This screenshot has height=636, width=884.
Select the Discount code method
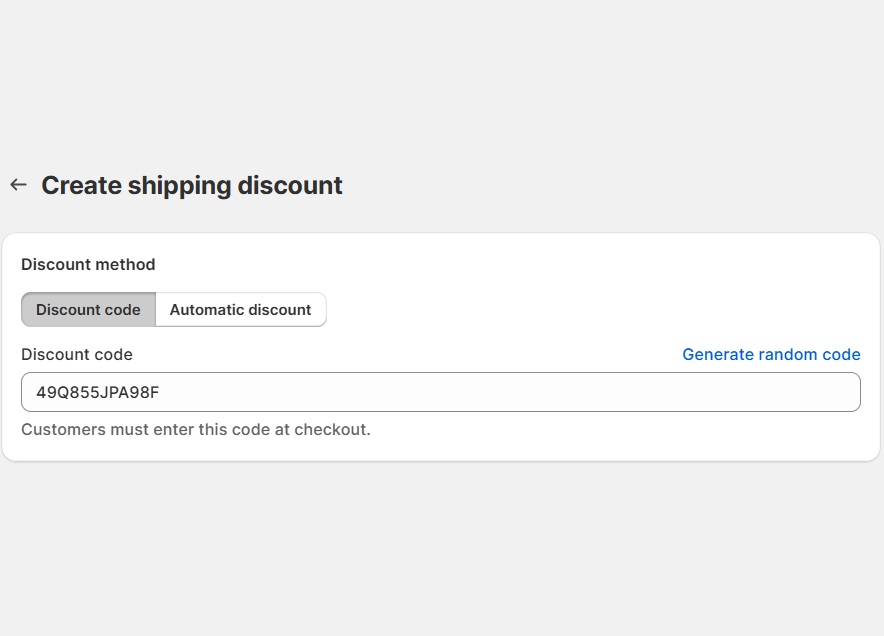pyautogui.click(x=88, y=310)
